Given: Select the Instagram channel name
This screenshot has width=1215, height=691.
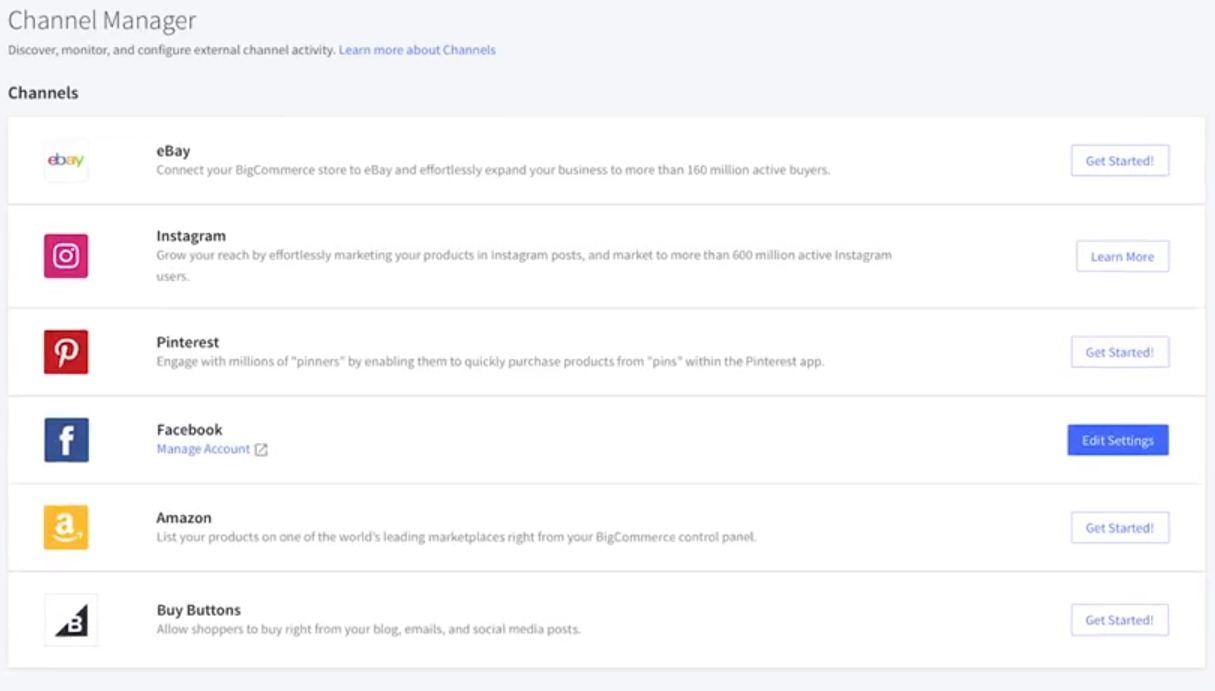Looking at the screenshot, I should coord(191,236).
